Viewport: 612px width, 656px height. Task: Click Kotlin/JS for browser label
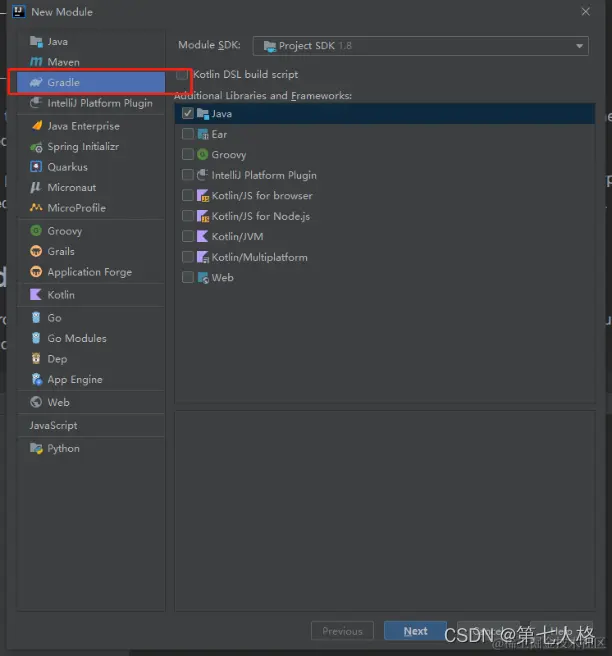point(262,195)
